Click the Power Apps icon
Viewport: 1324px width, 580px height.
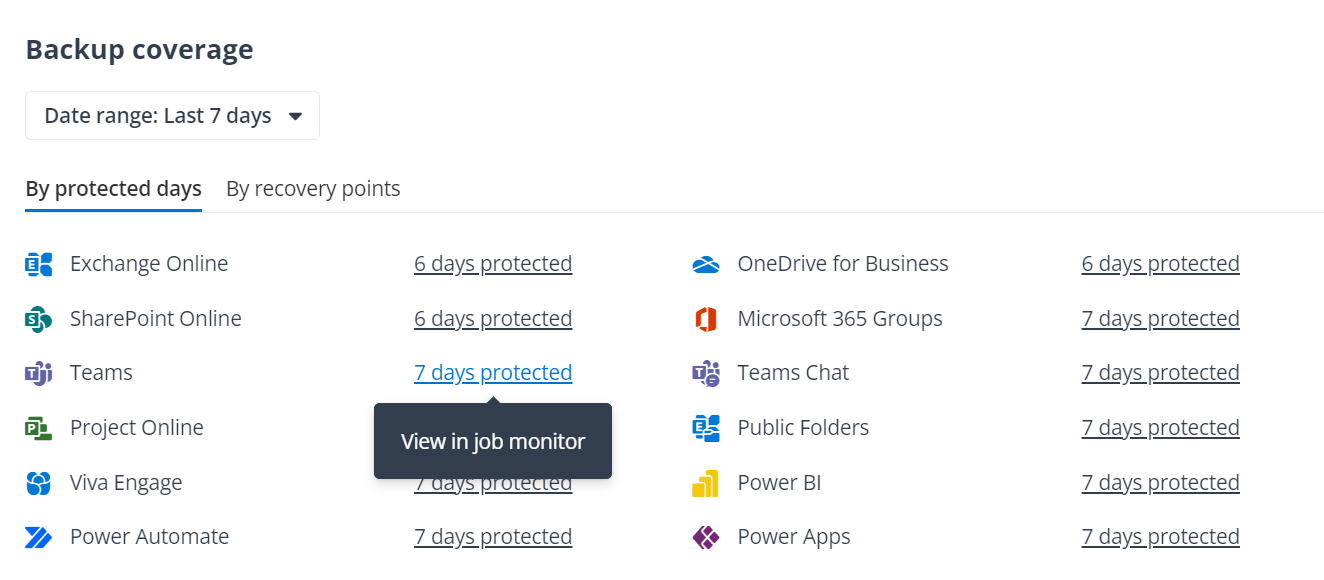[706, 537]
